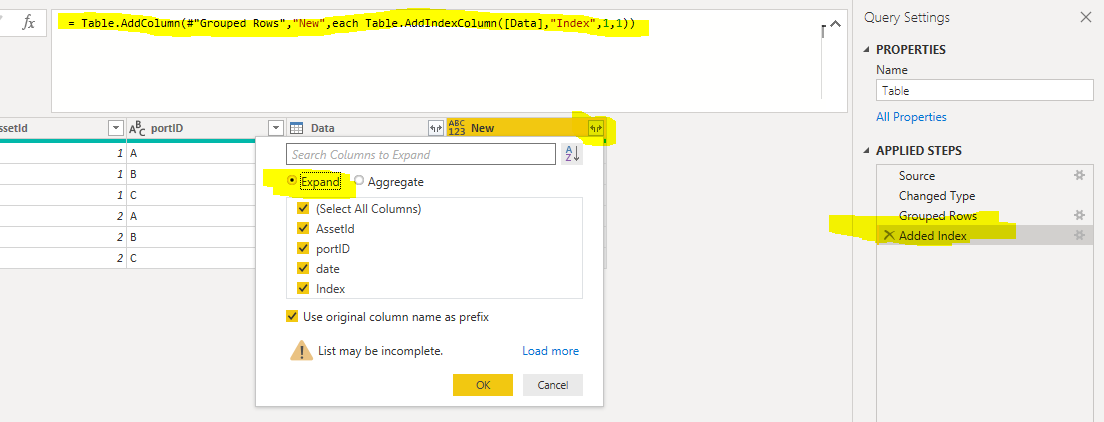The width and height of the screenshot is (1104, 422).
Task: Click the fx formula icon
Action: [x=29, y=23]
